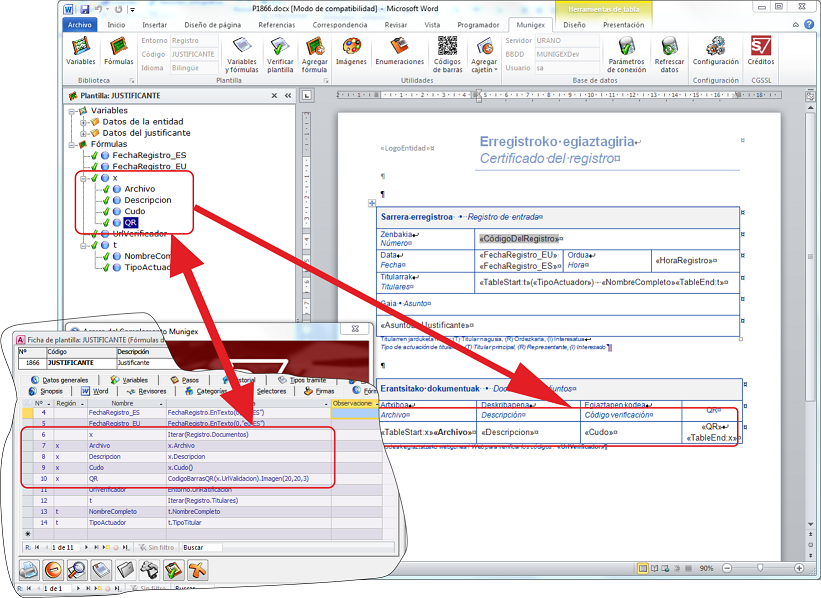Save the document from the quick access toolbar
The width and height of the screenshot is (821, 598).
[84, 9]
